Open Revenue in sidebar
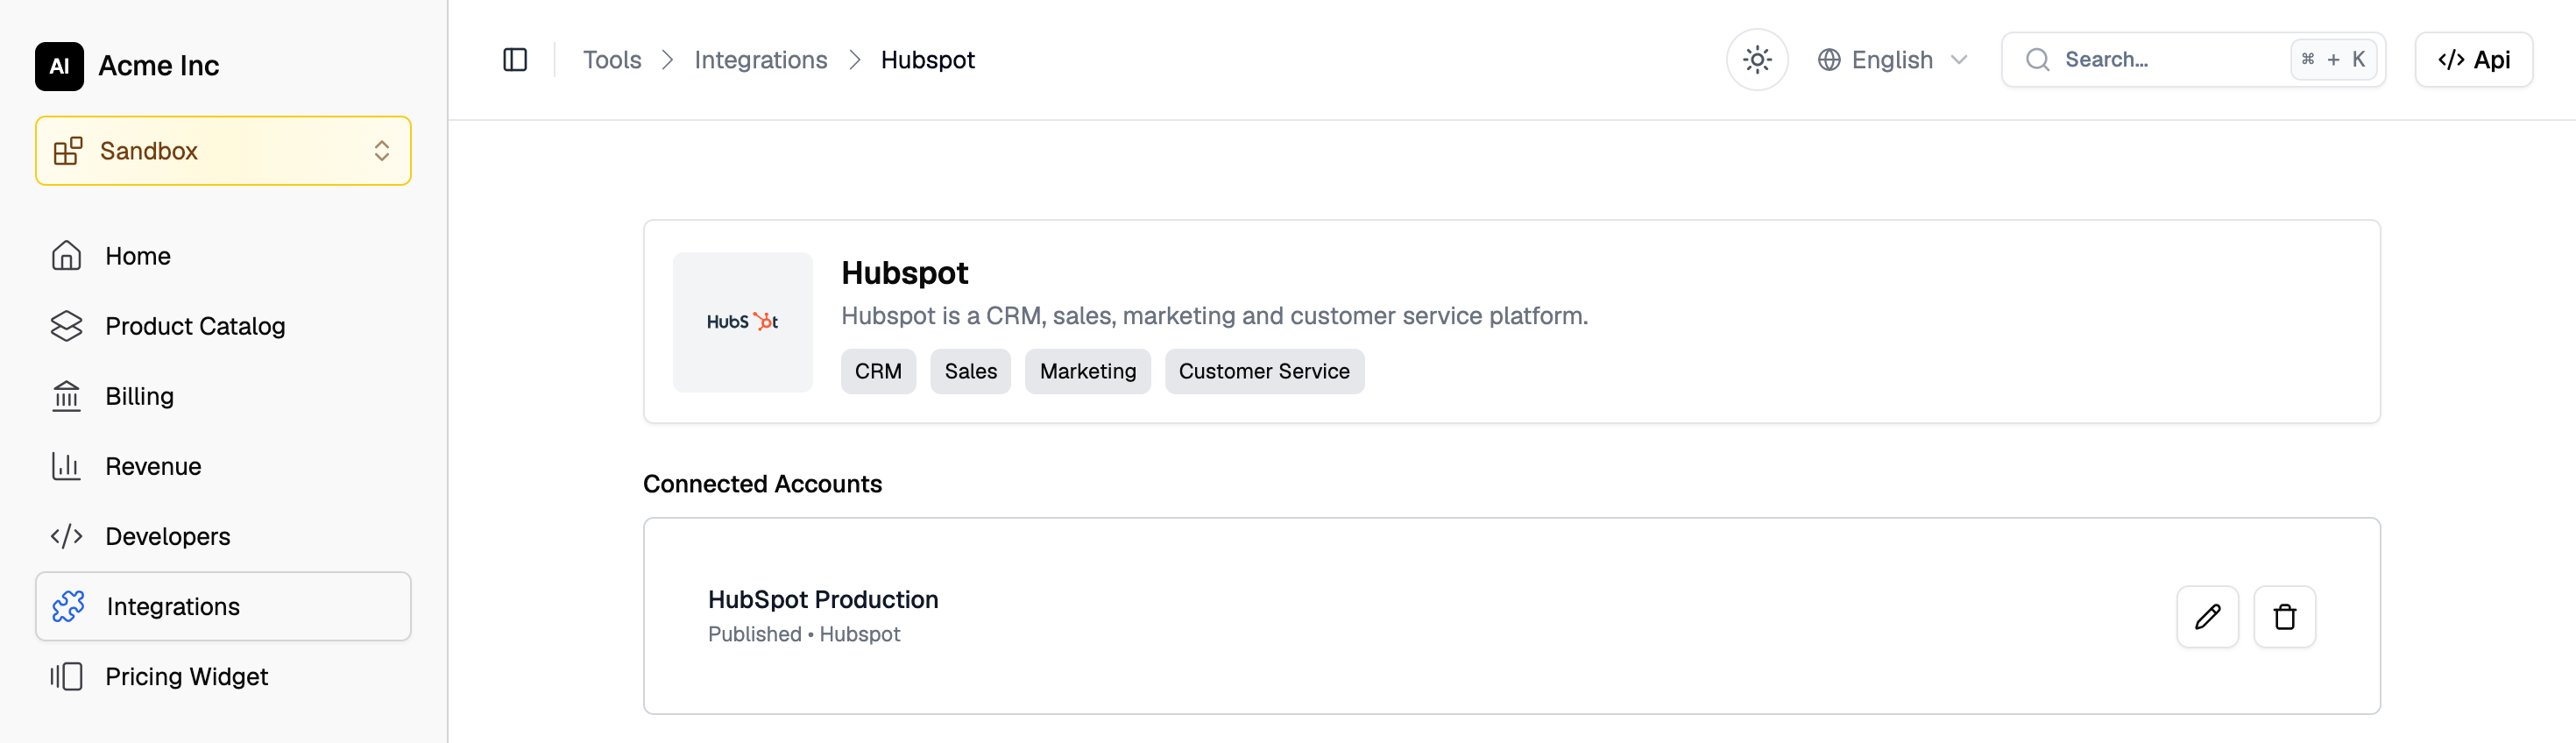Screen dimensions: 2576x743 (x=223, y=466)
